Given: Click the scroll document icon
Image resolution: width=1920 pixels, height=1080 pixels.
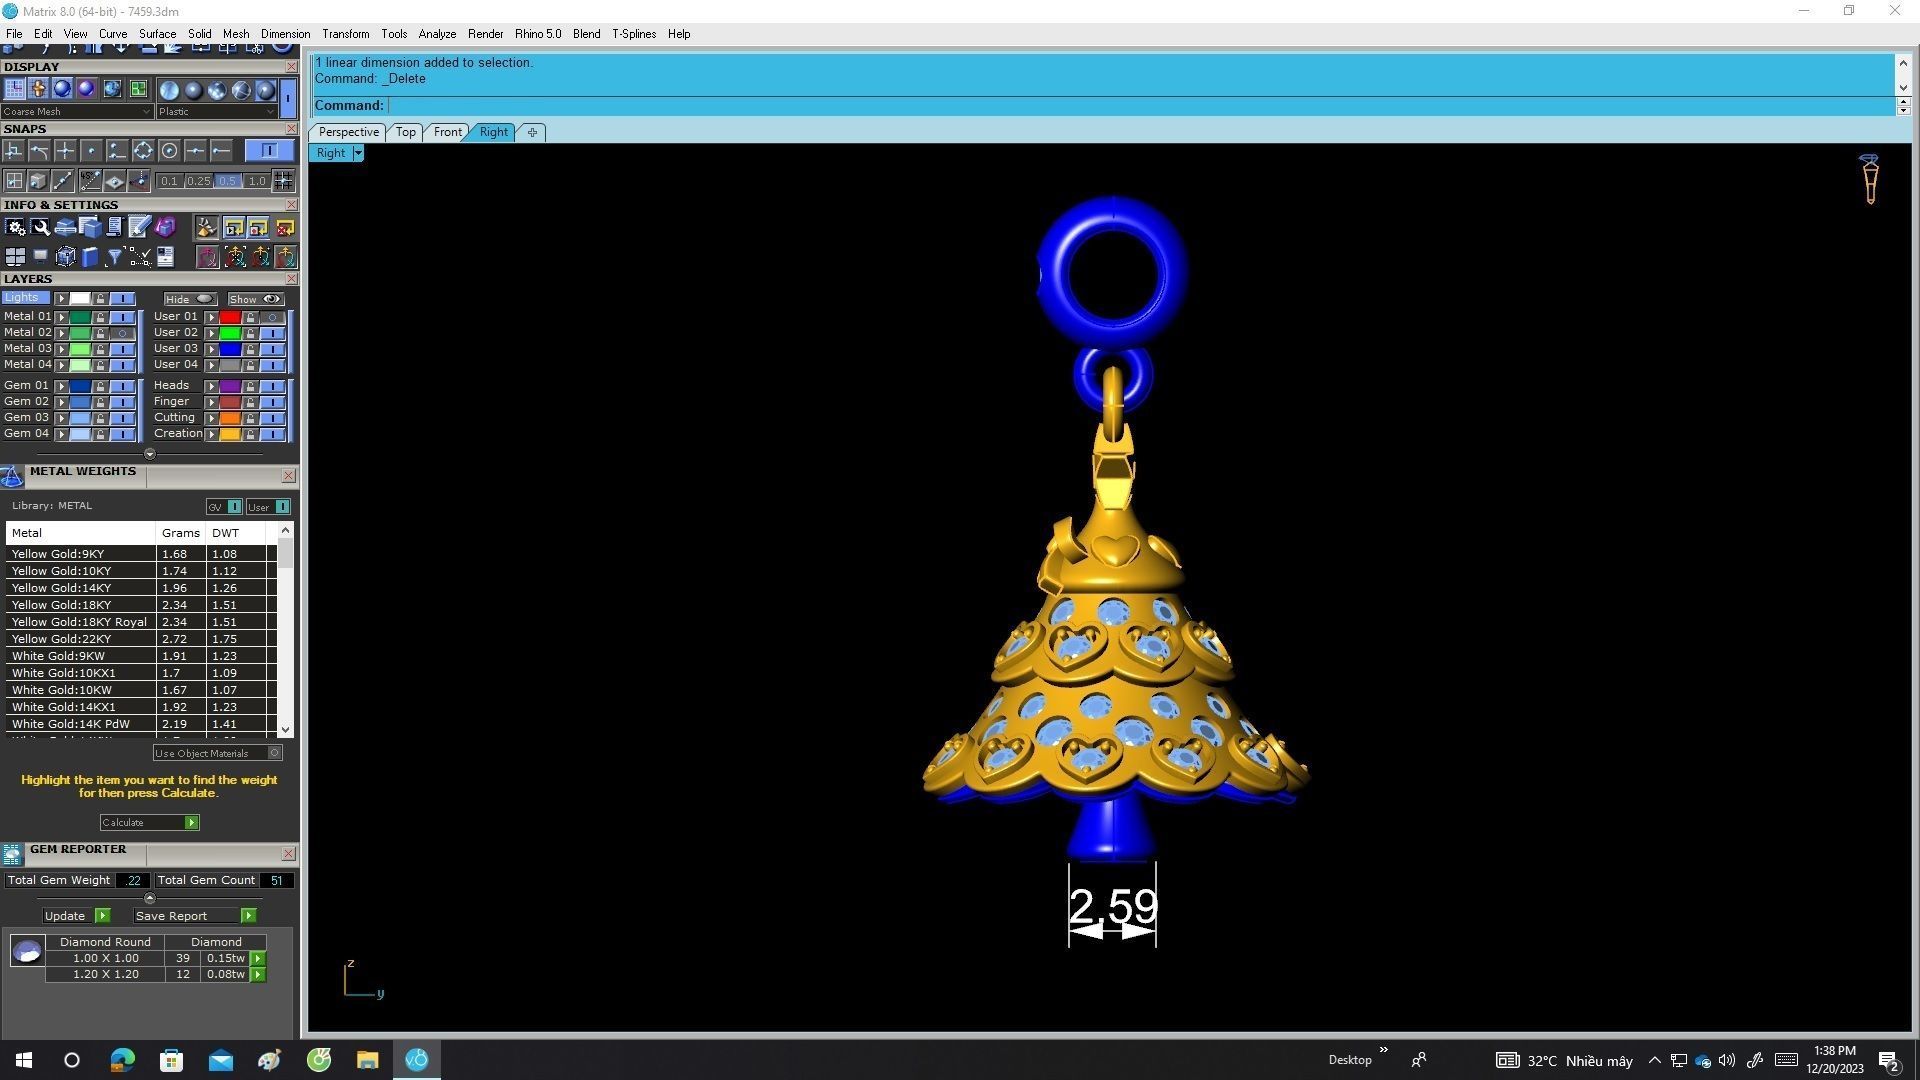Looking at the screenshot, I should 115,228.
